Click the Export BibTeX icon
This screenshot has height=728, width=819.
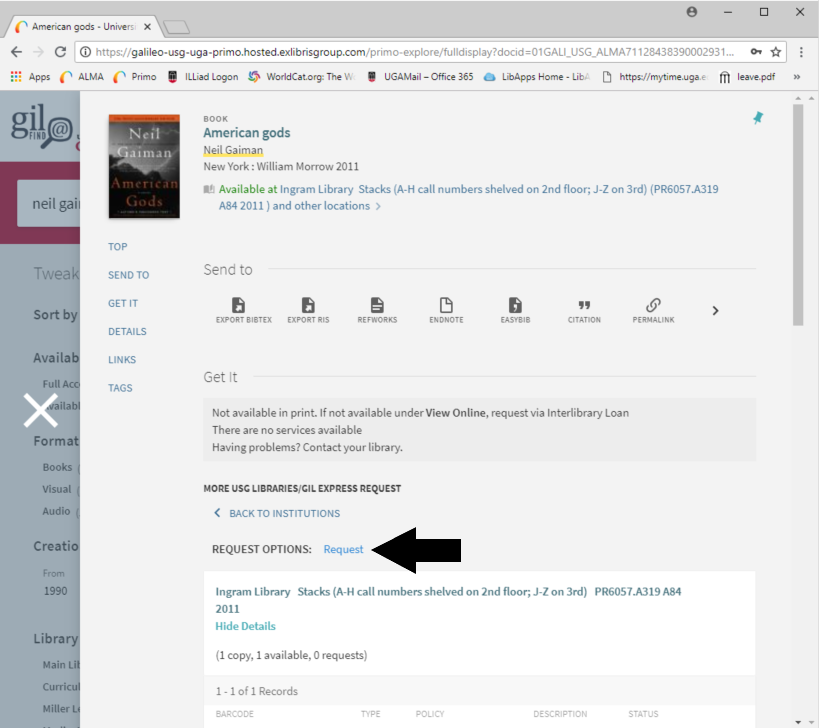click(237, 305)
